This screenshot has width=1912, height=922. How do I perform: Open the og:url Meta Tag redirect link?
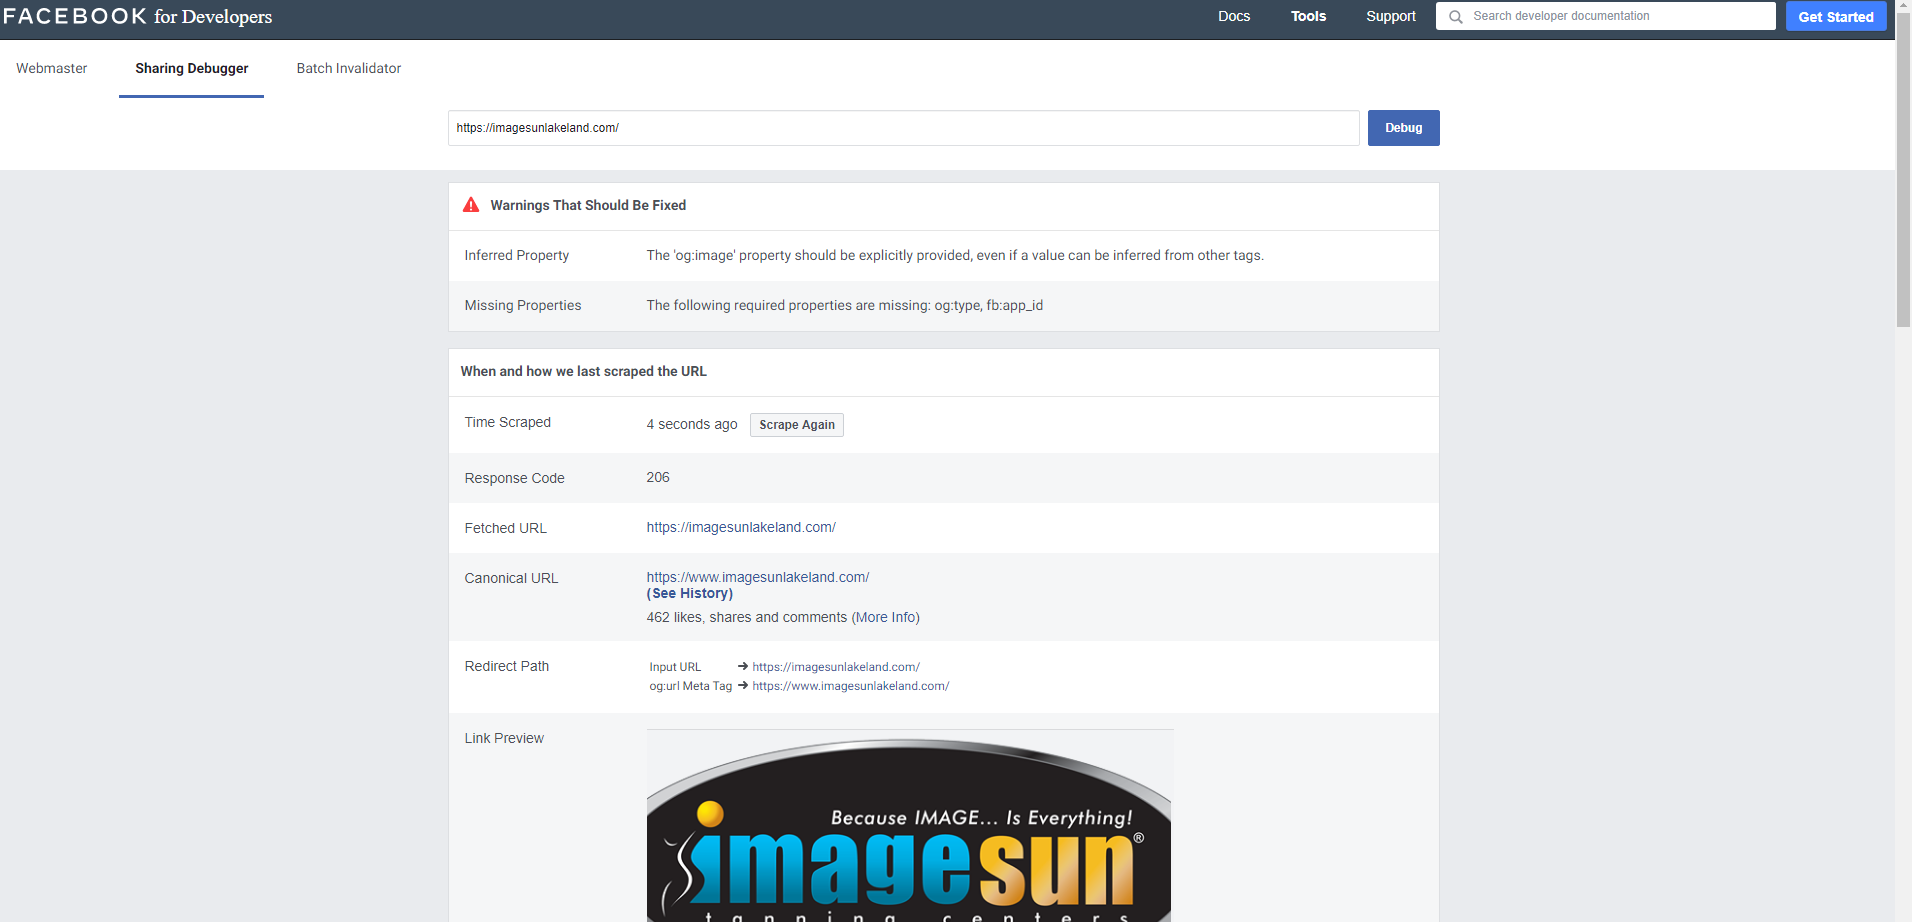point(851,686)
